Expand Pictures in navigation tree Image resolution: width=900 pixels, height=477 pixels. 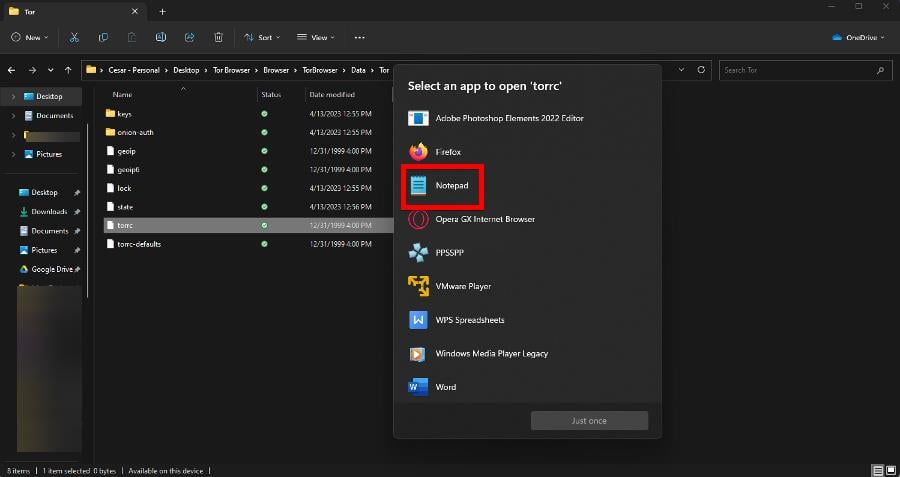pos(13,154)
